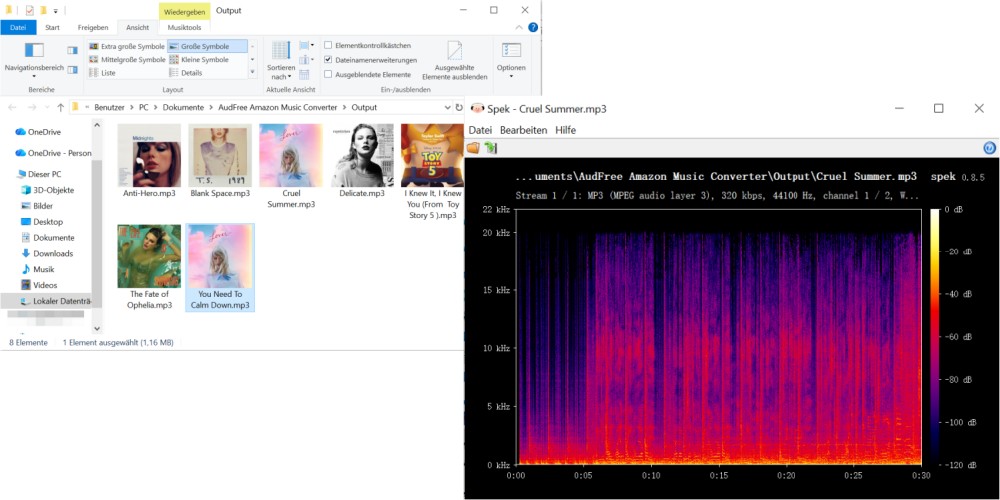
Task: Select Kleine Symbole layout
Action: pyautogui.click(x=199, y=59)
